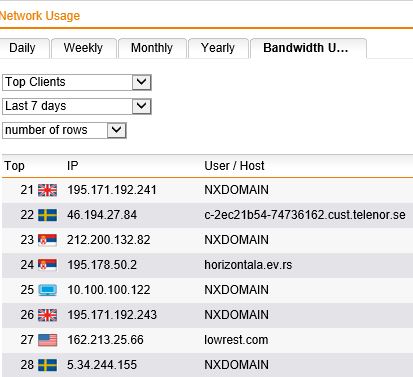The width and height of the screenshot is (413, 377).
Task: Click NXDOMAIN in row 23
Action: click(x=236, y=240)
